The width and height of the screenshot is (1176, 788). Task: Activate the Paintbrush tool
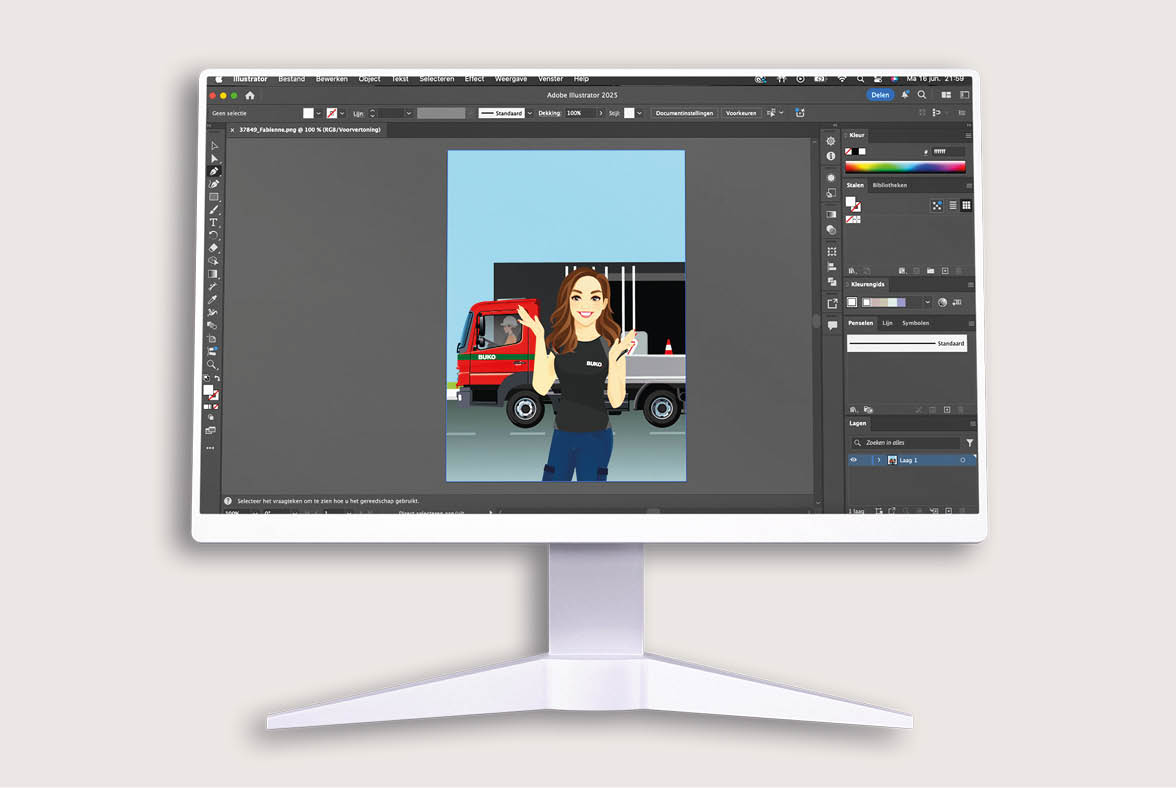coord(213,210)
